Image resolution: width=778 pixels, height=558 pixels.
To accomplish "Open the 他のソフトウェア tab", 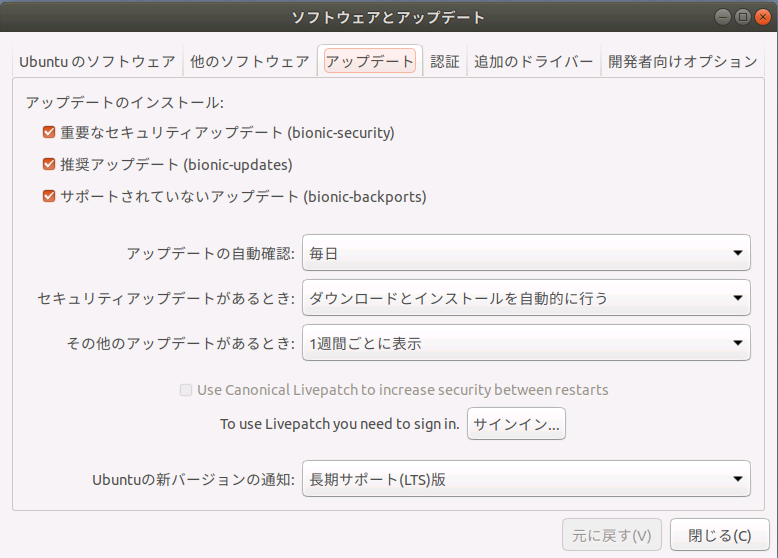I will coord(250,62).
